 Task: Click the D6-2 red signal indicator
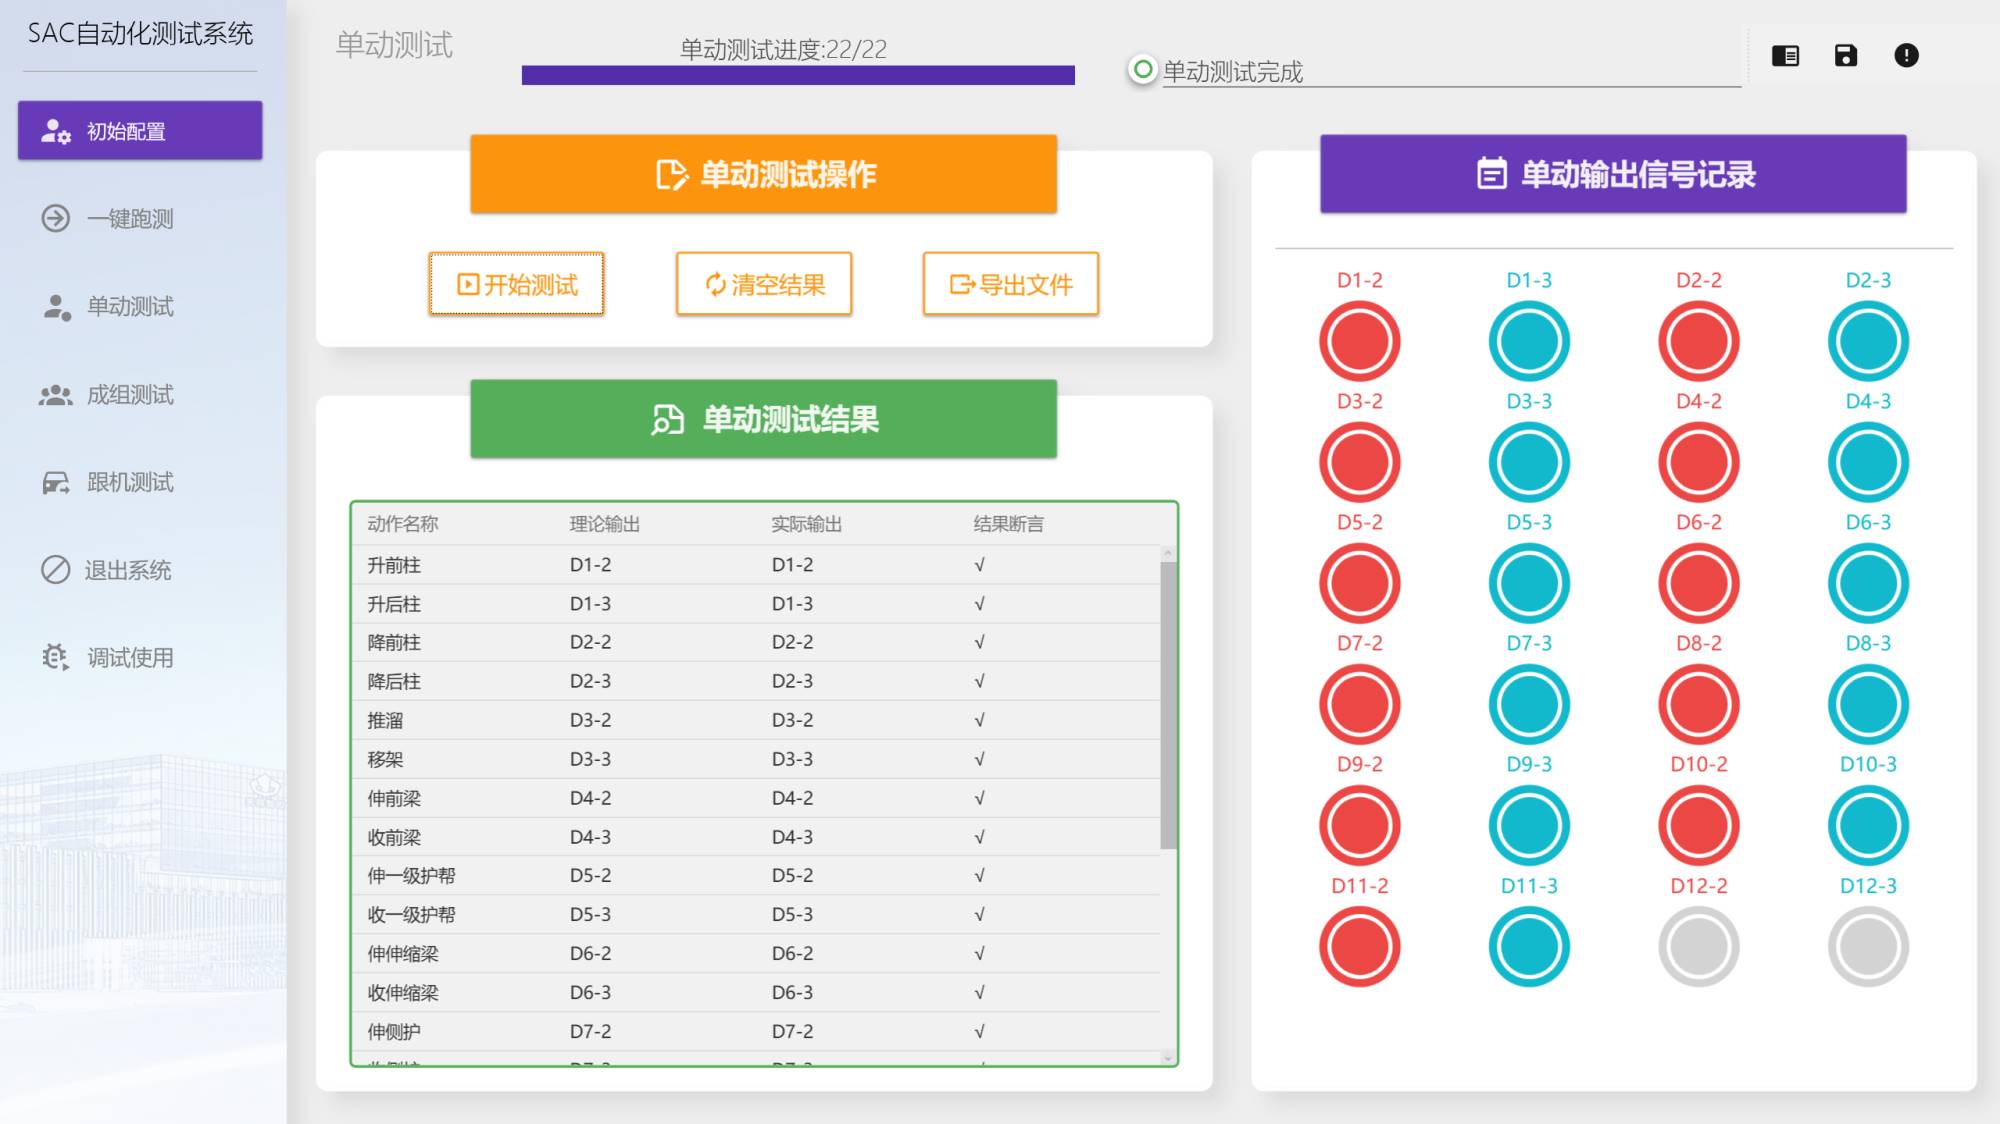(1698, 583)
